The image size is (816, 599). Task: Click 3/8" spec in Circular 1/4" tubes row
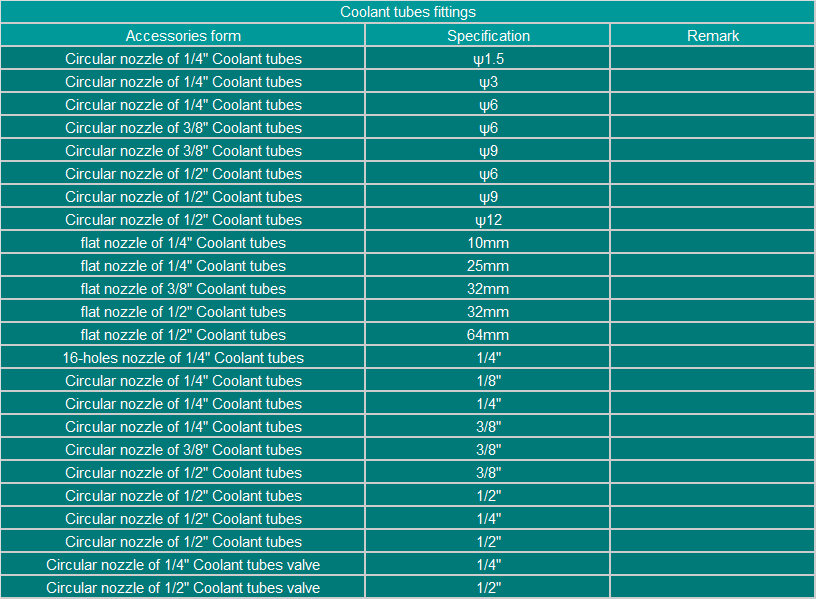488,427
